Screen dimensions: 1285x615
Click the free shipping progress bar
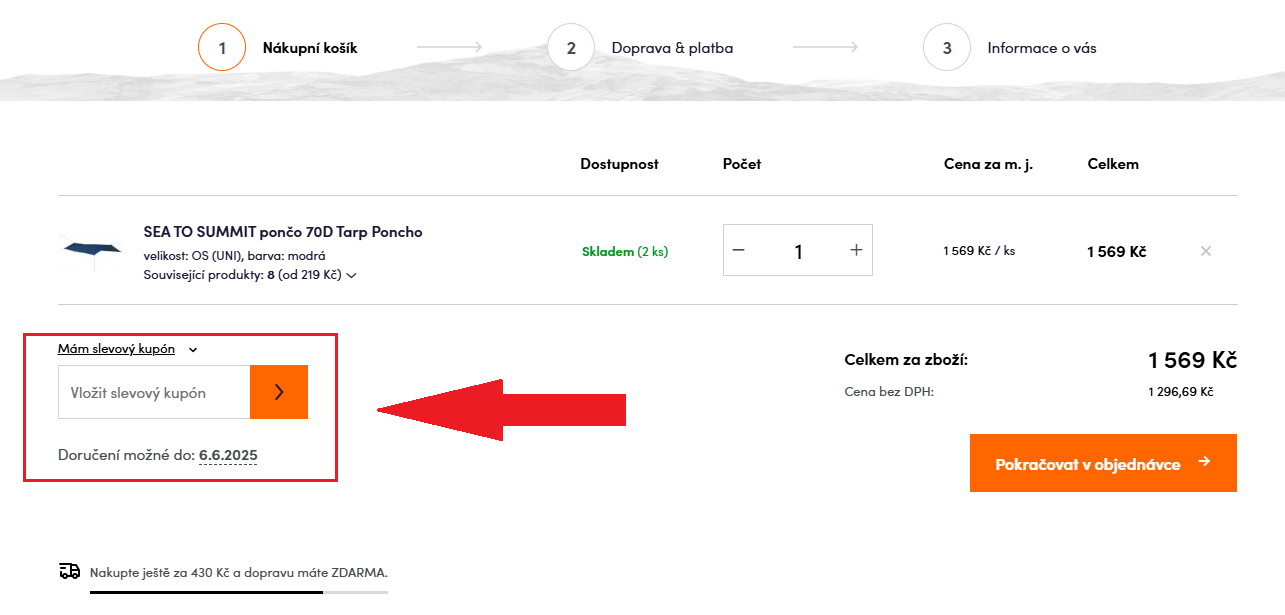[239, 592]
